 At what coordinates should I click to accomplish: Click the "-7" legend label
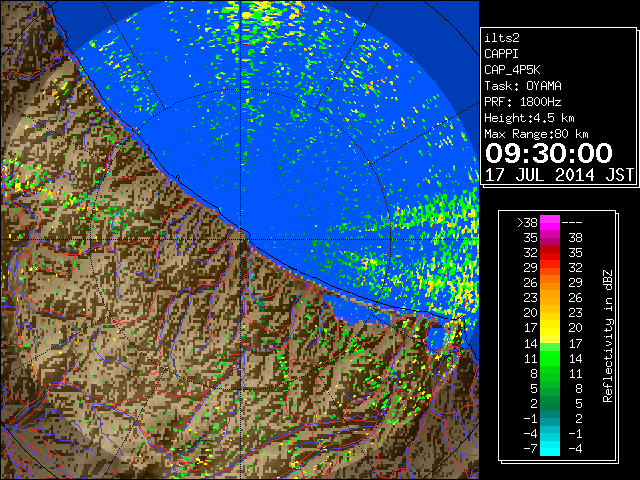[x=531, y=449]
